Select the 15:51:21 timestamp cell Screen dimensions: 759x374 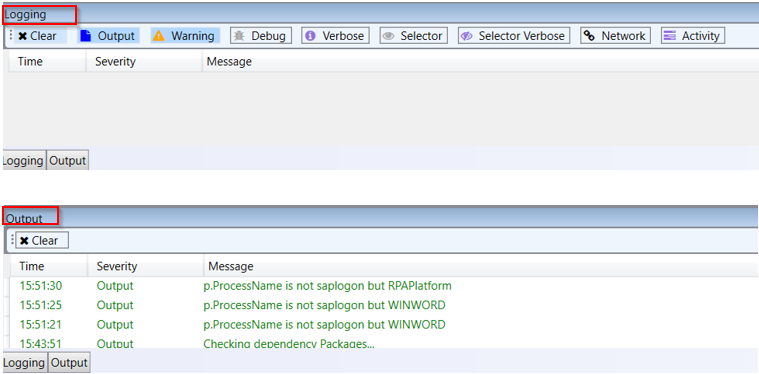(x=41, y=325)
